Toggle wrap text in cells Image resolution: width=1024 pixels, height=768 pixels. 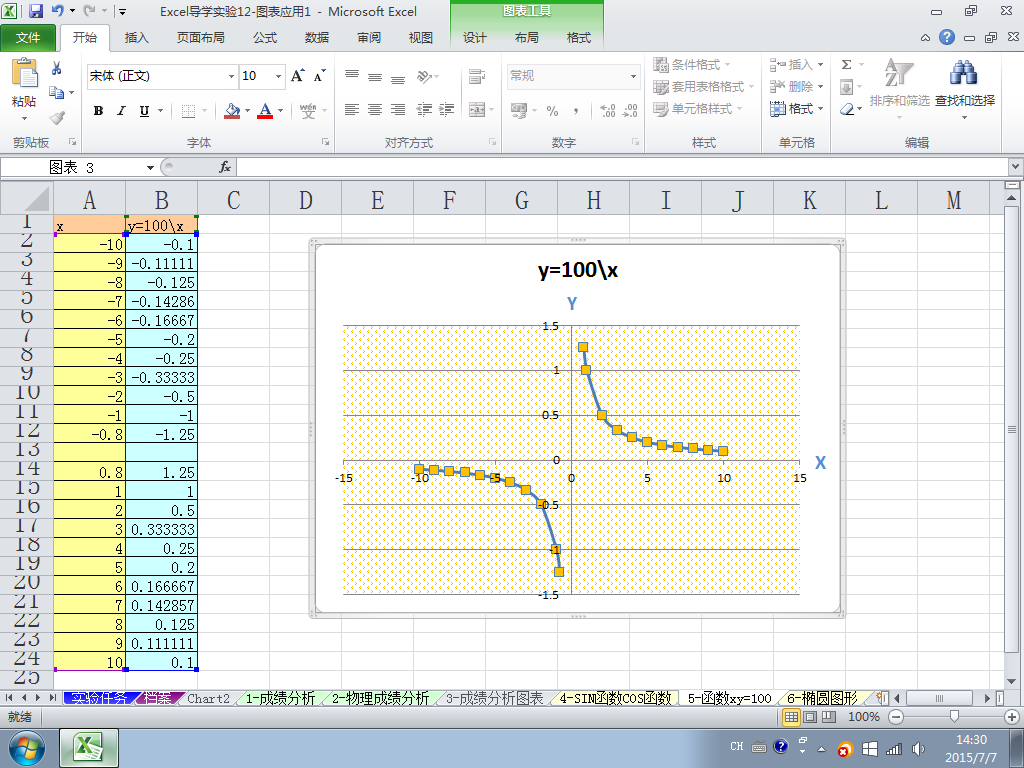pyautogui.click(x=477, y=76)
